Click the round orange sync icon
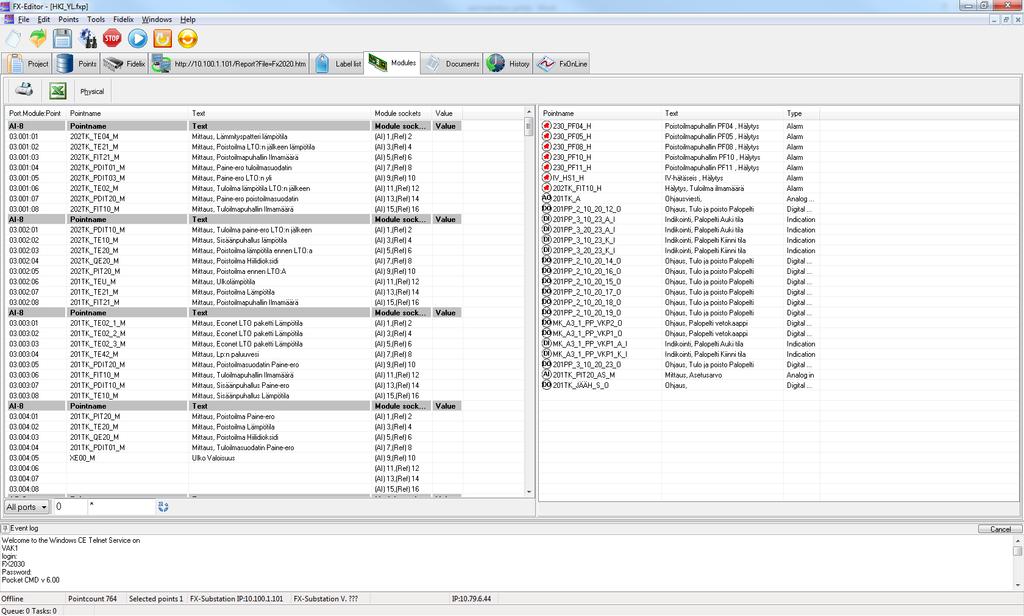The height and width of the screenshot is (616, 1024). click(x=187, y=39)
